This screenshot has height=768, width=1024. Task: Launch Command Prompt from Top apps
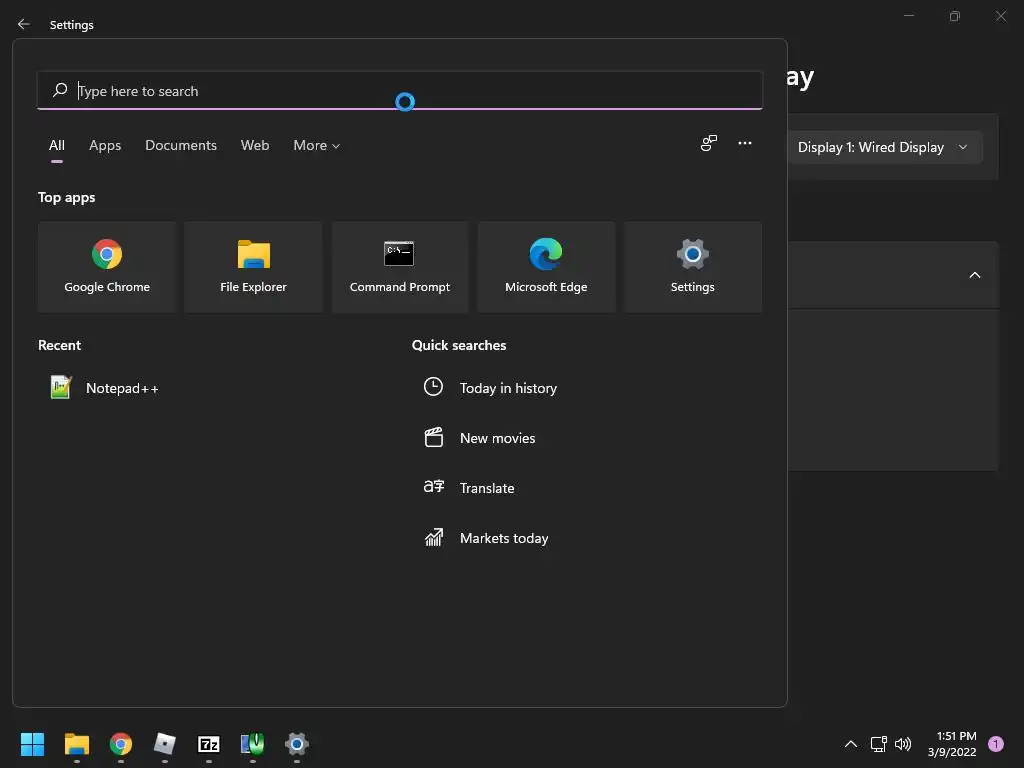click(x=400, y=267)
